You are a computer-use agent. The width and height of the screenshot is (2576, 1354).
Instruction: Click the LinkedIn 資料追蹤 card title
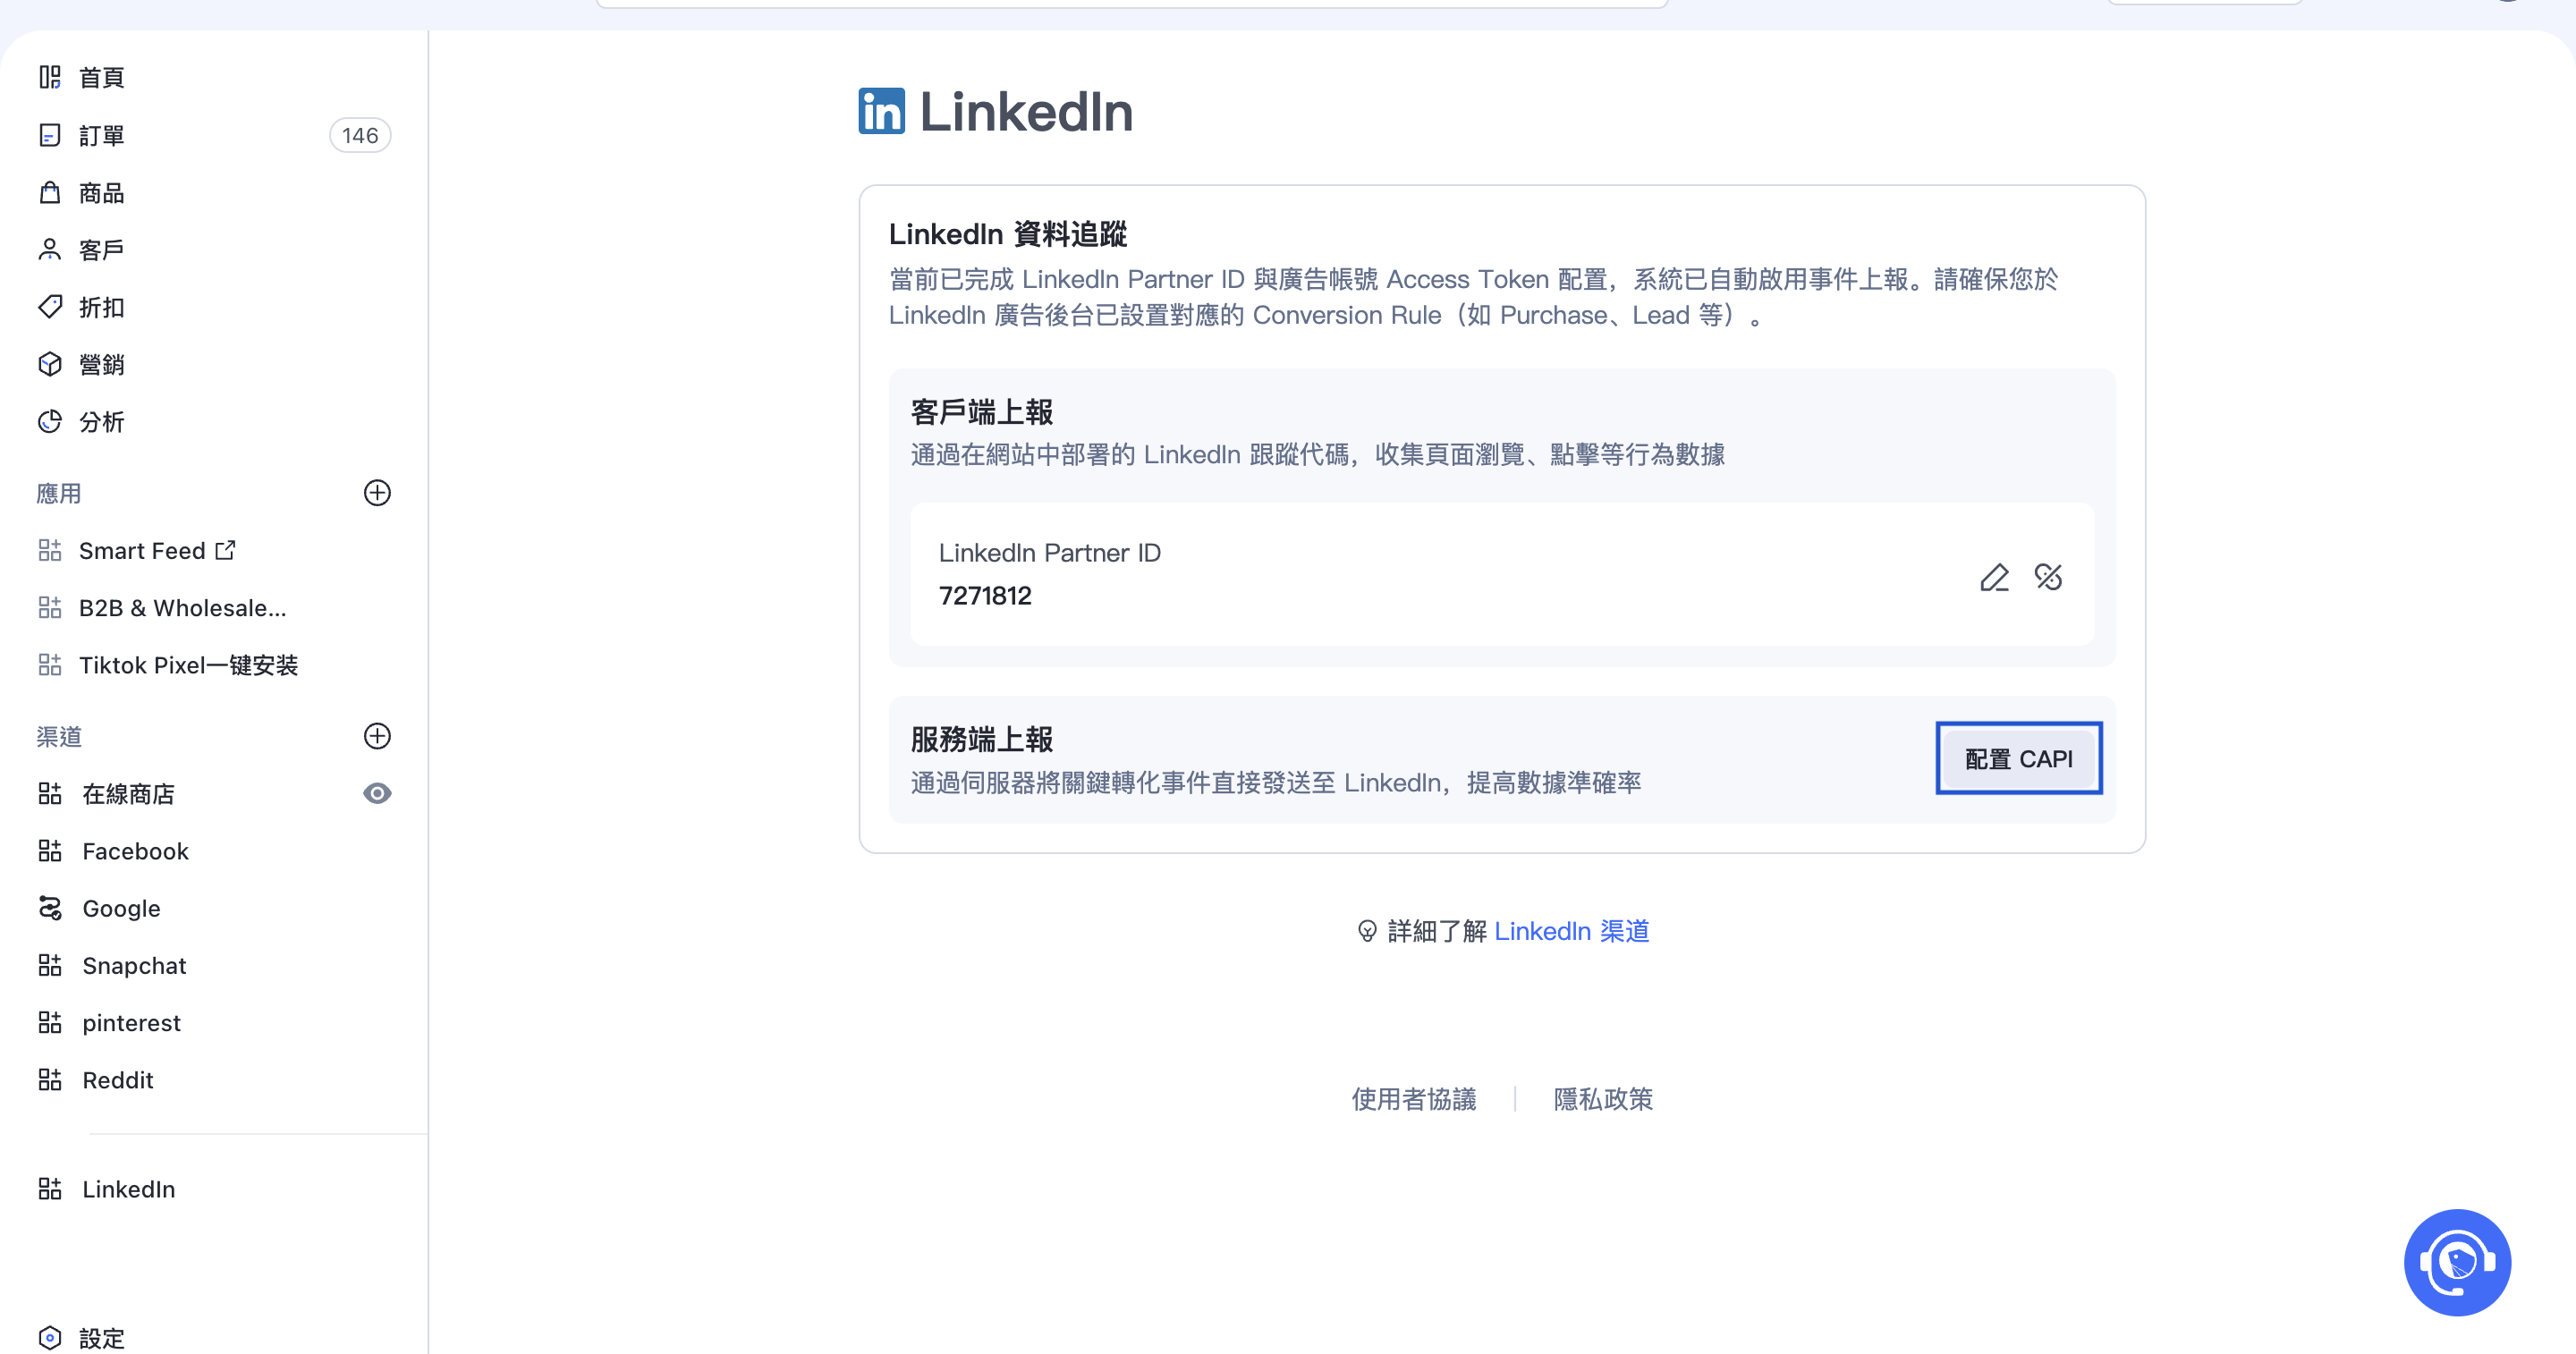[x=1008, y=234]
